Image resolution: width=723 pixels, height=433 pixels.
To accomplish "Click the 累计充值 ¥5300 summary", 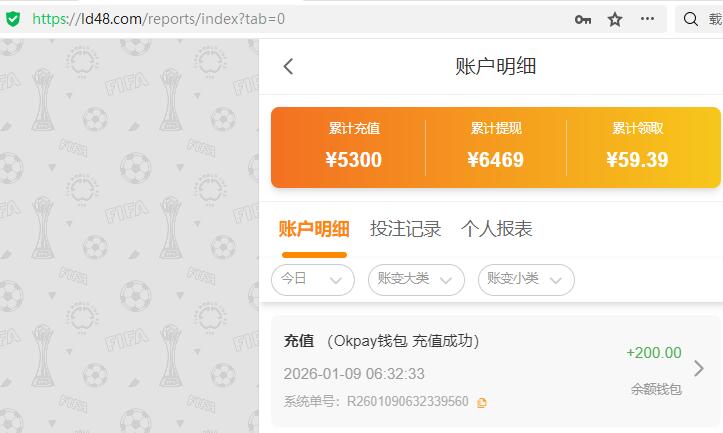I will 354,148.
